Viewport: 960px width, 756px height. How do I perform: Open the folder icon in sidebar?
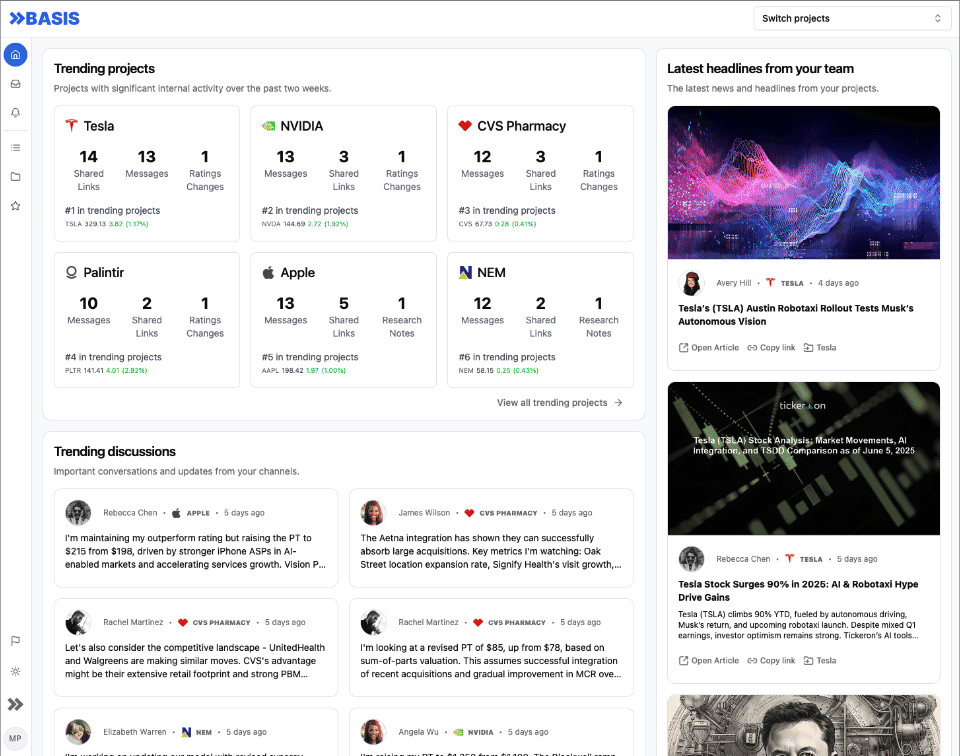tap(15, 177)
